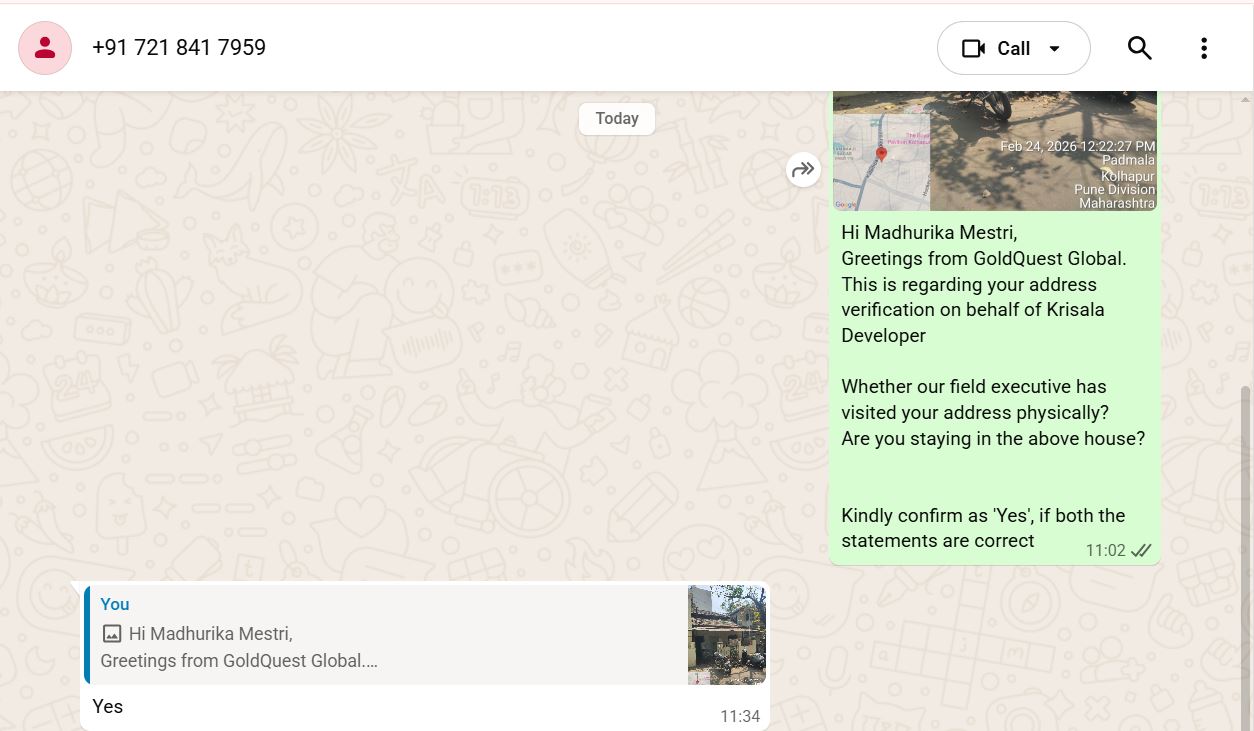Click the 11:34 timestamp on reply
Image resolution: width=1254 pixels, height=731 pixels.
click(x=740, y=716)
